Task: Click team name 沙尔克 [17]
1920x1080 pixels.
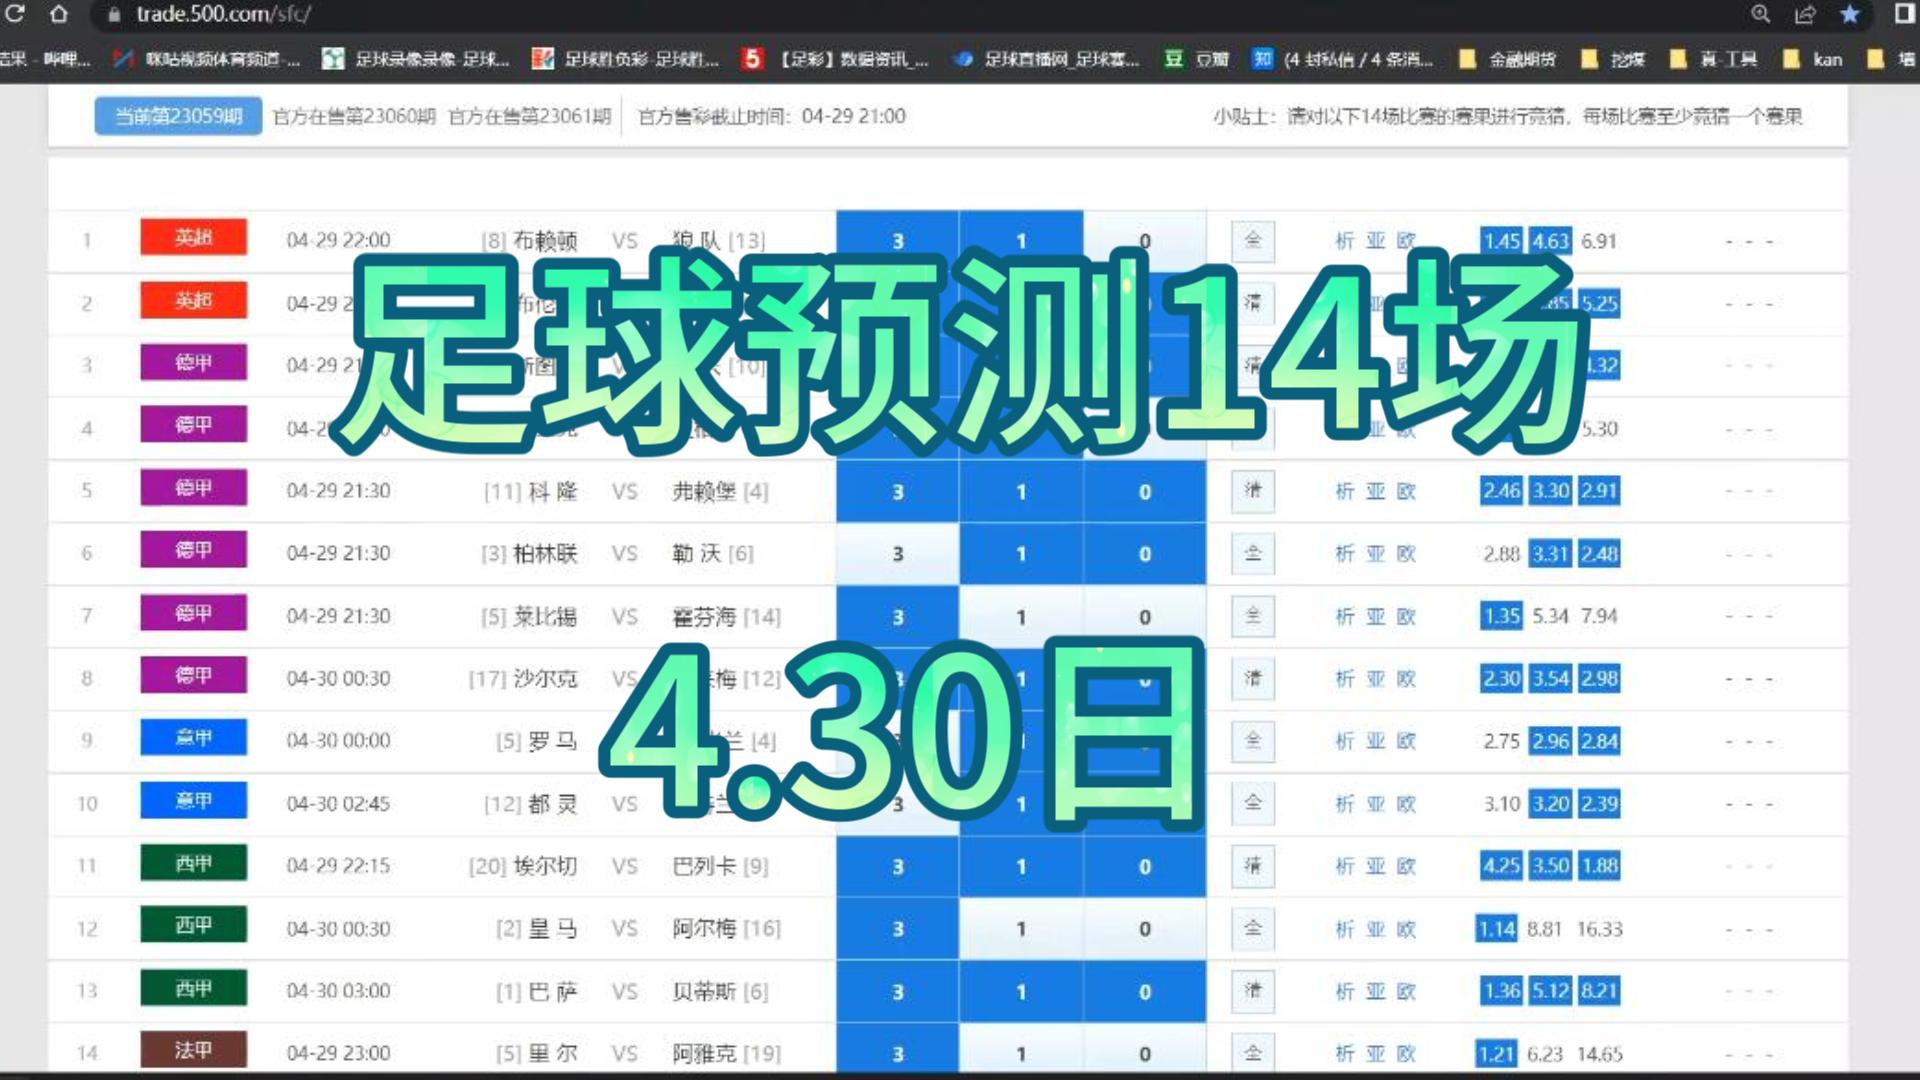Action: tap(523, 679)
